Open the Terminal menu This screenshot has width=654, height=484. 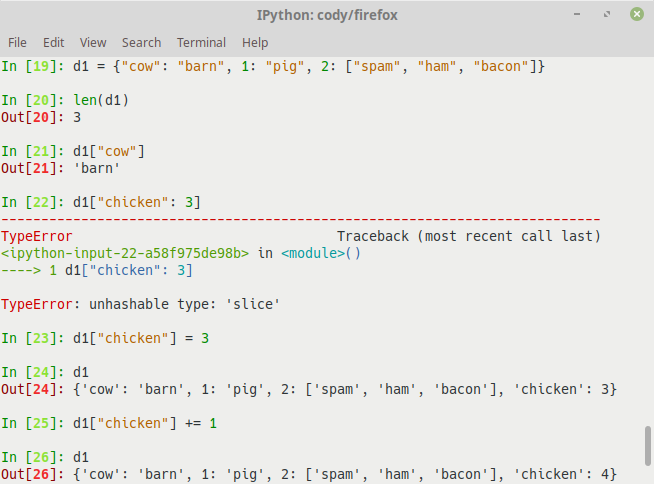(201, 43)
